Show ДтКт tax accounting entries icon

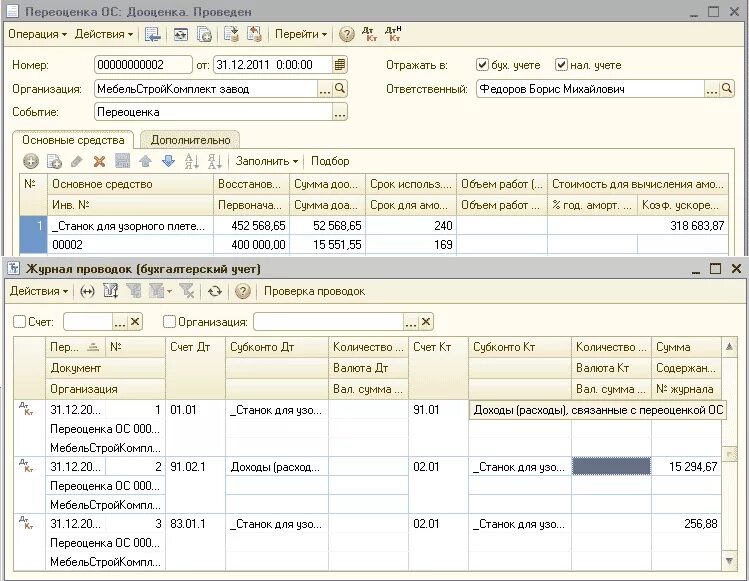(x=393, y=34)
